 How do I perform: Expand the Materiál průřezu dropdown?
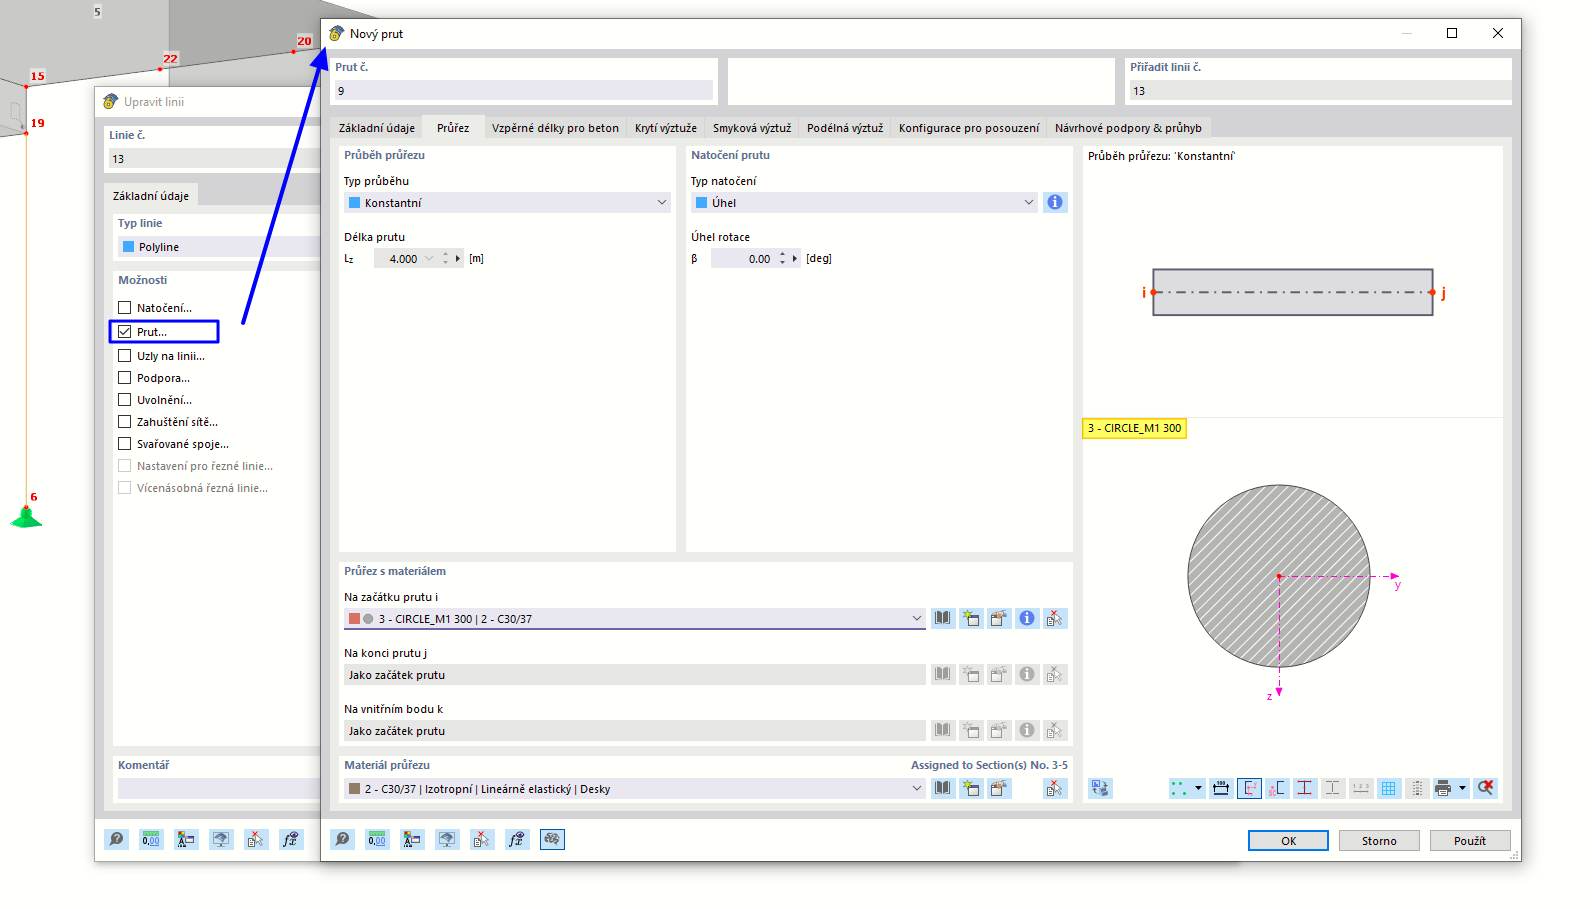point(917,789)
